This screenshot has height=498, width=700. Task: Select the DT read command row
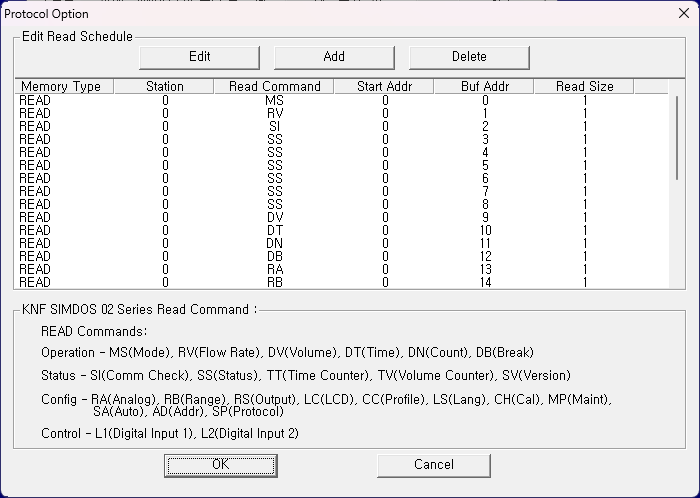tap(342, 230)
